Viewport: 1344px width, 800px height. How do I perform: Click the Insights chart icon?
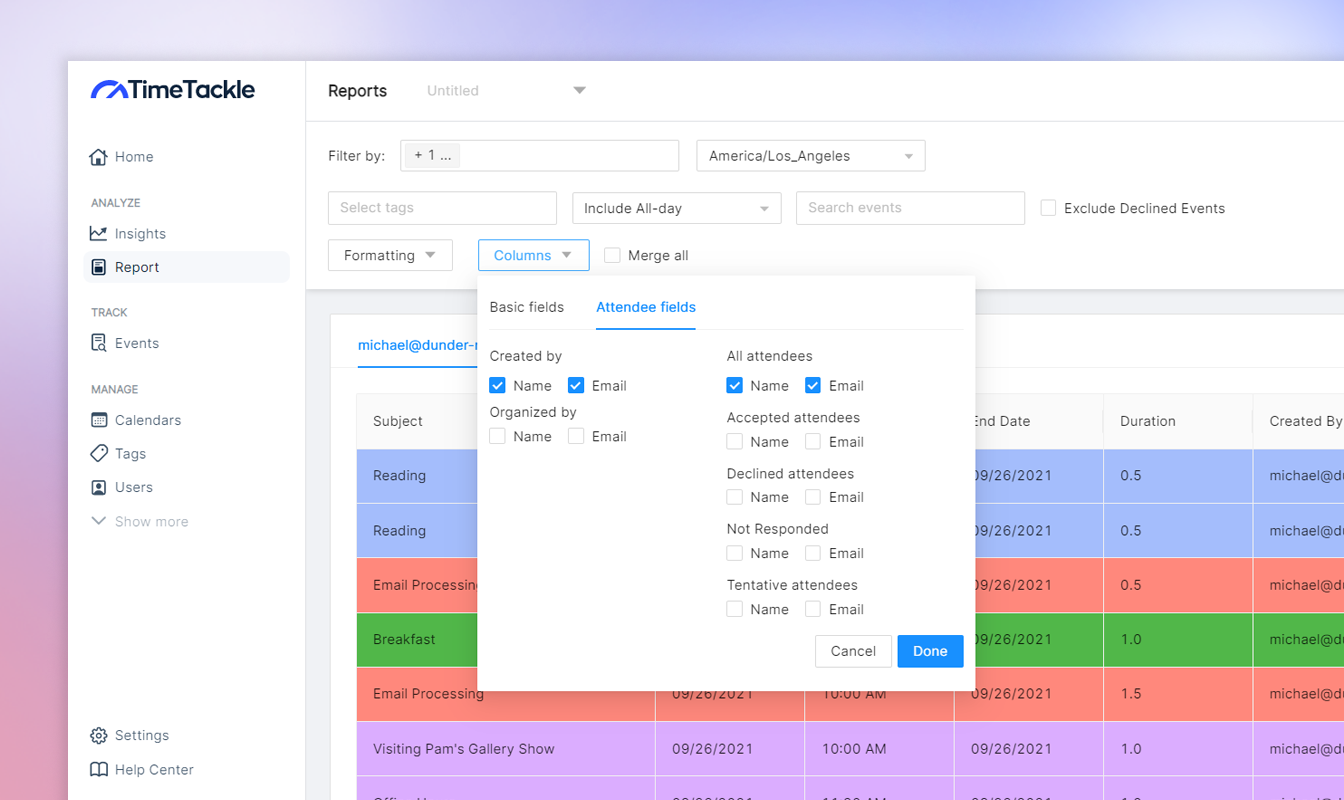pos(98,233)
